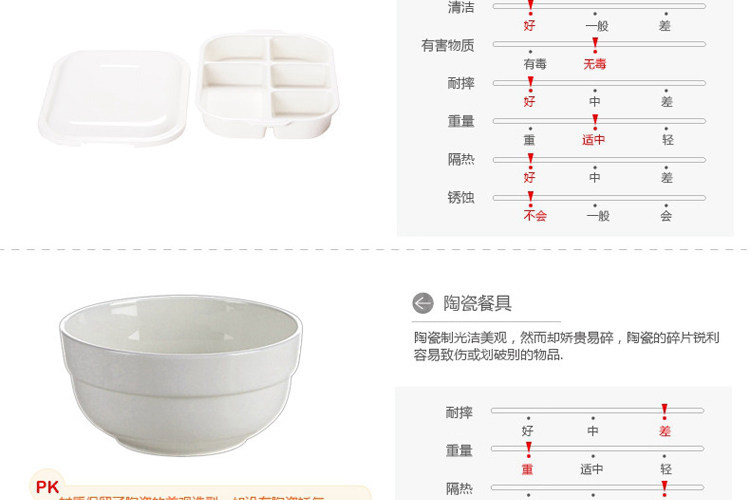Click the 陶瓷餐具 heading
Screen dimensions: 750x500
click(x=477, y=303)
